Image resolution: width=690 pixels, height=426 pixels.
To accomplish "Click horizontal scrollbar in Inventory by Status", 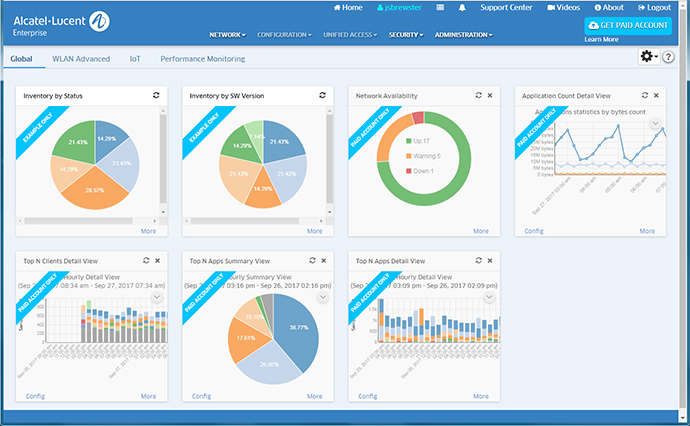I will click(85, 221).
